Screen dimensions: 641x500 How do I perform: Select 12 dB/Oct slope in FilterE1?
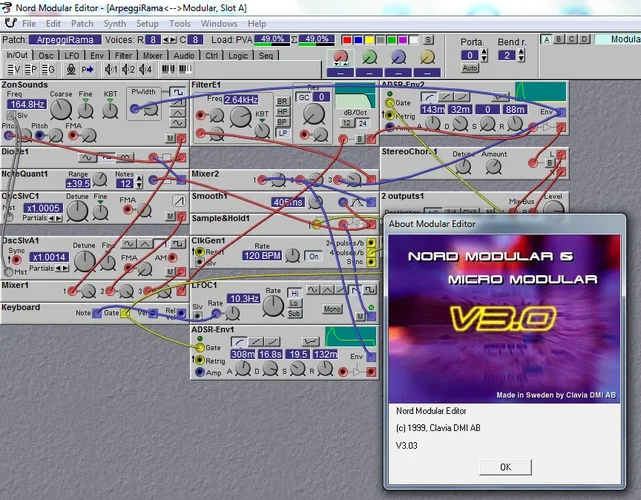(346, 123)
